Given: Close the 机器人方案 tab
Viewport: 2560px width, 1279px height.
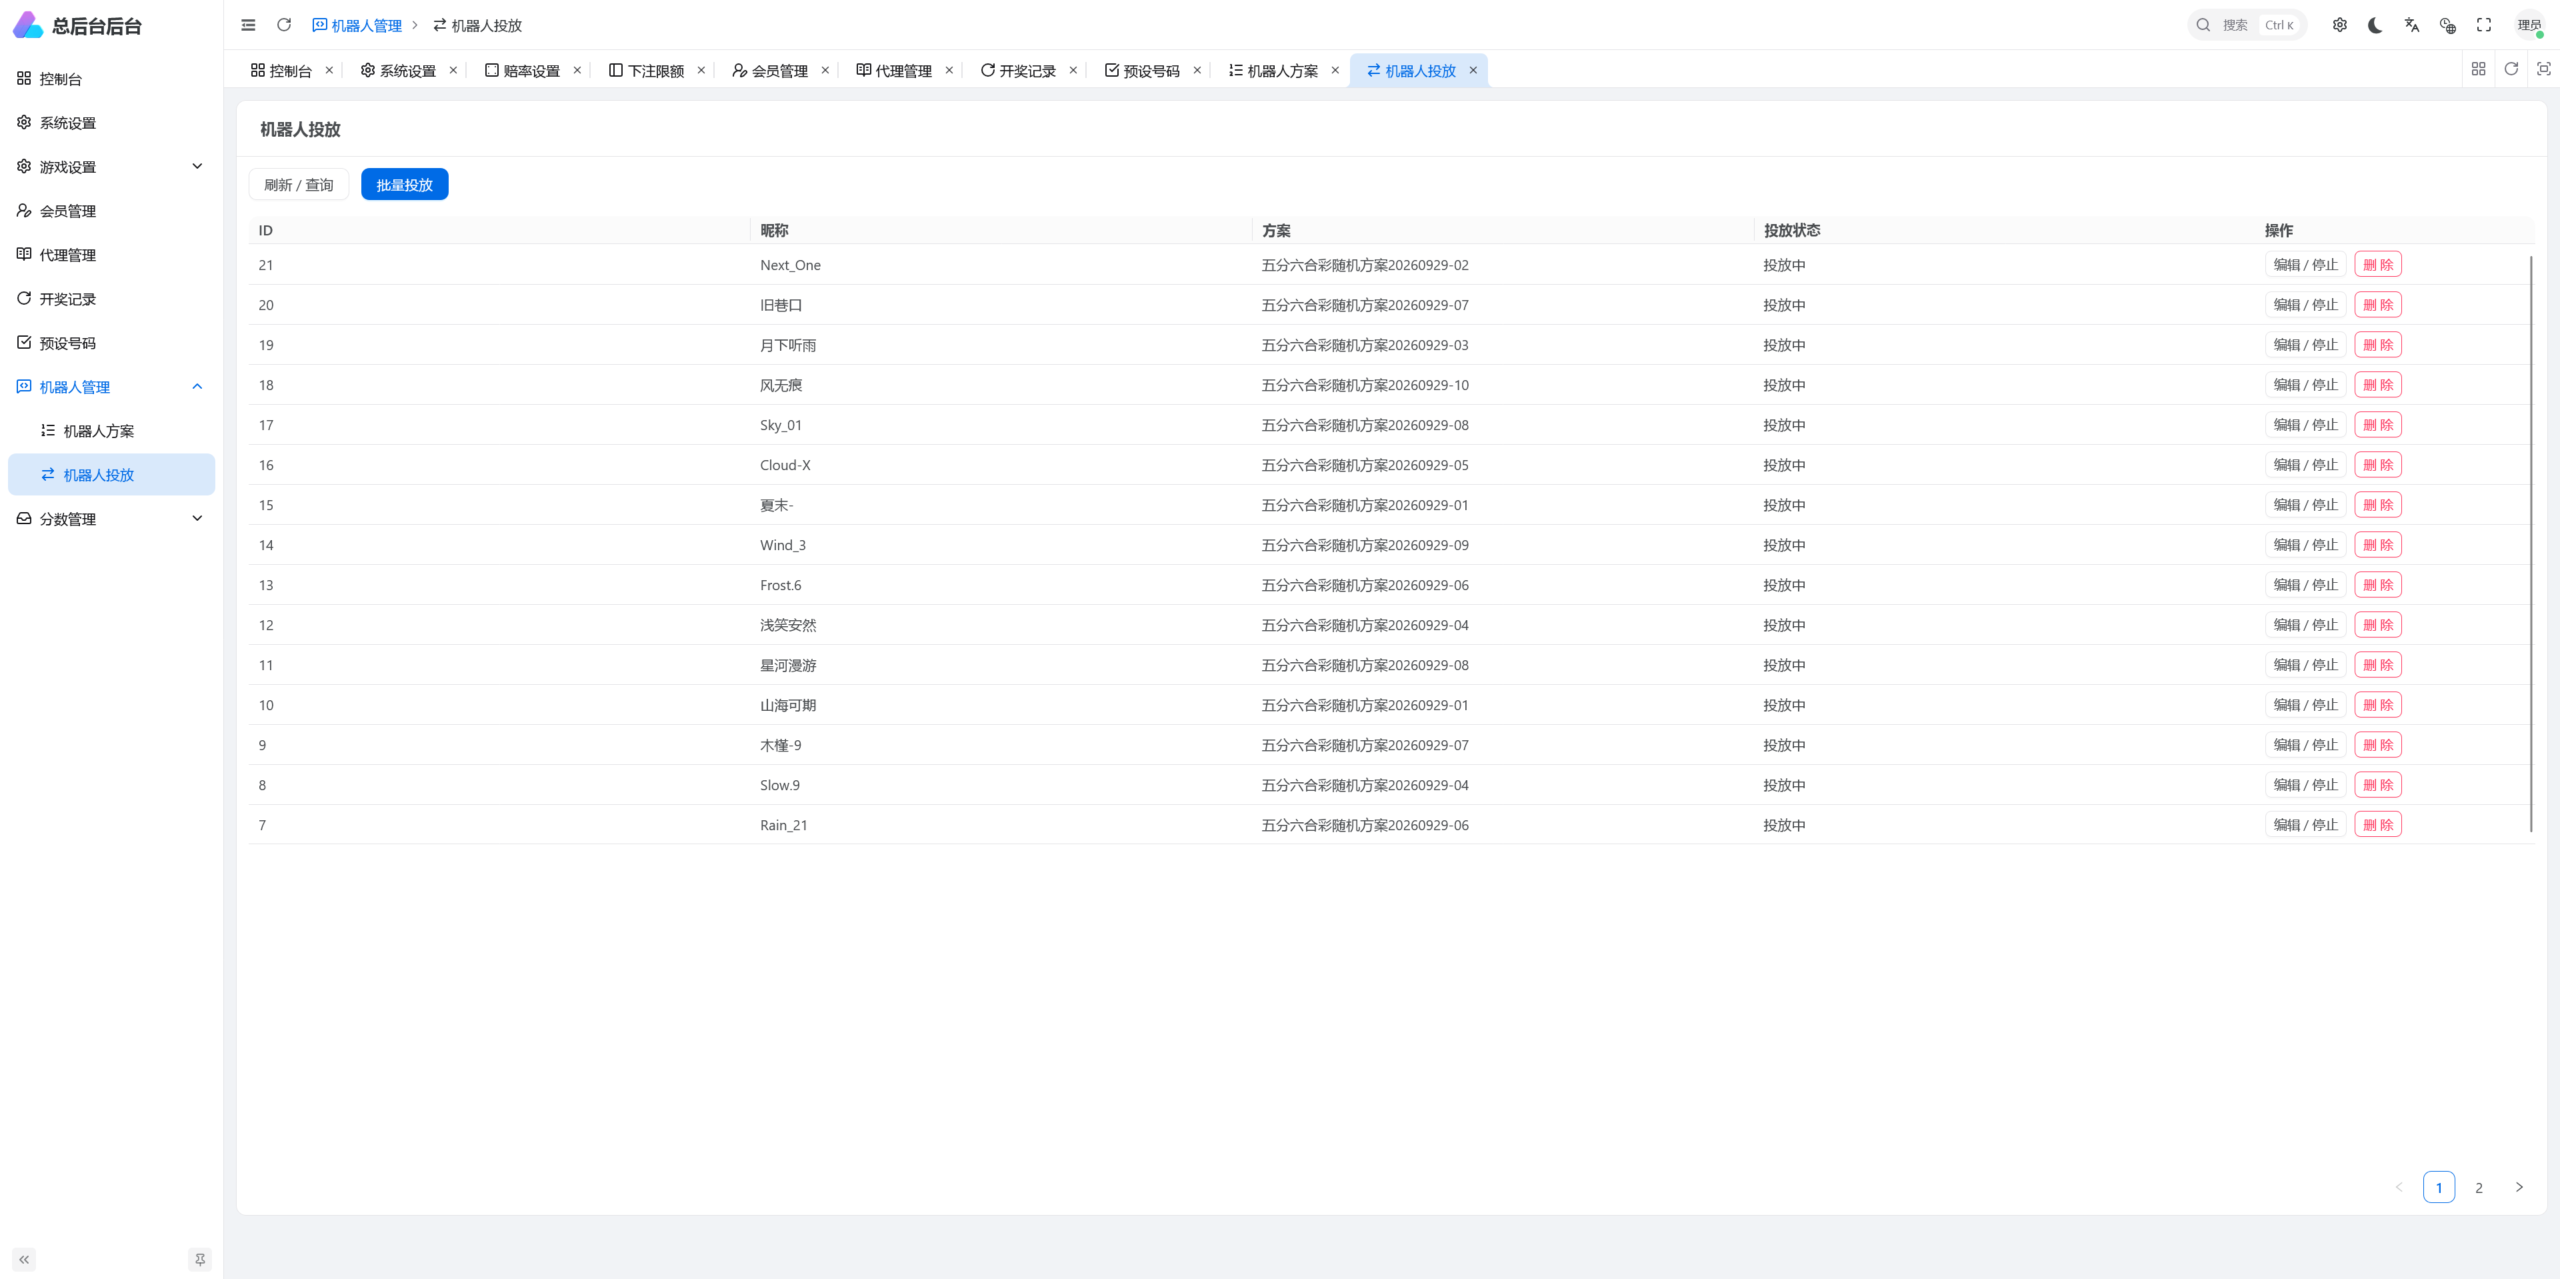Looking at the screenshot, I should pos(1335,70).
